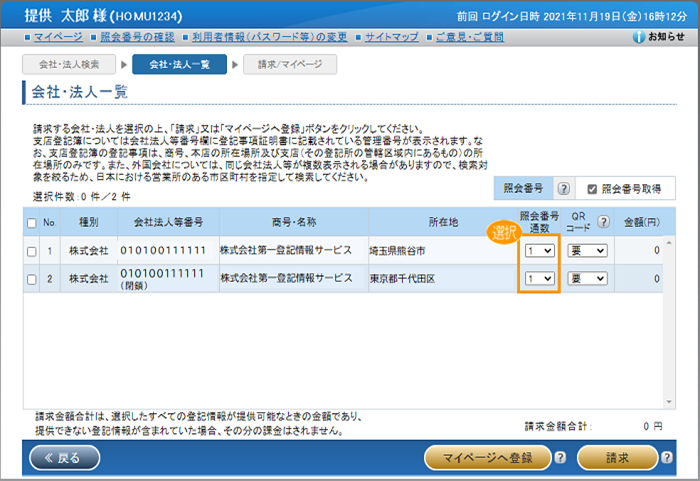The height and width of the screenshot is (481, 700).
Task: Expand QRコード dropdown in row 1
Action: [583, 250]
